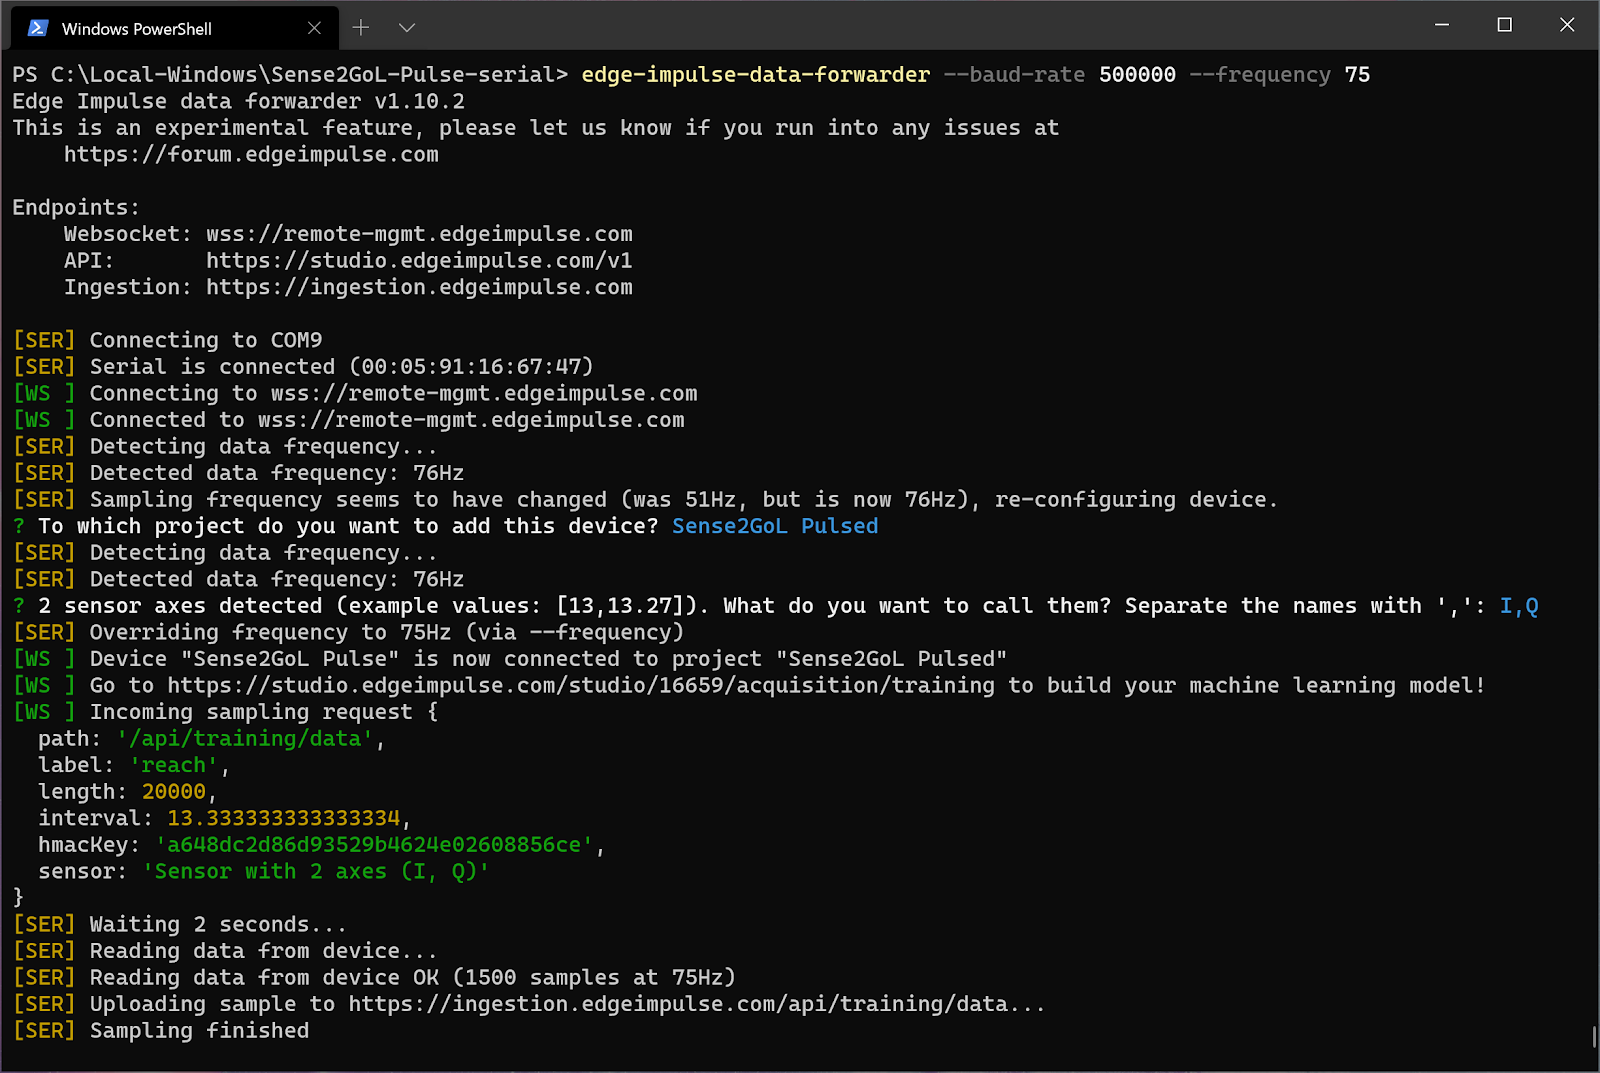Screen dimensions: 1600x1073
Task: Click the 500000 baud value
Action: 1137,75
